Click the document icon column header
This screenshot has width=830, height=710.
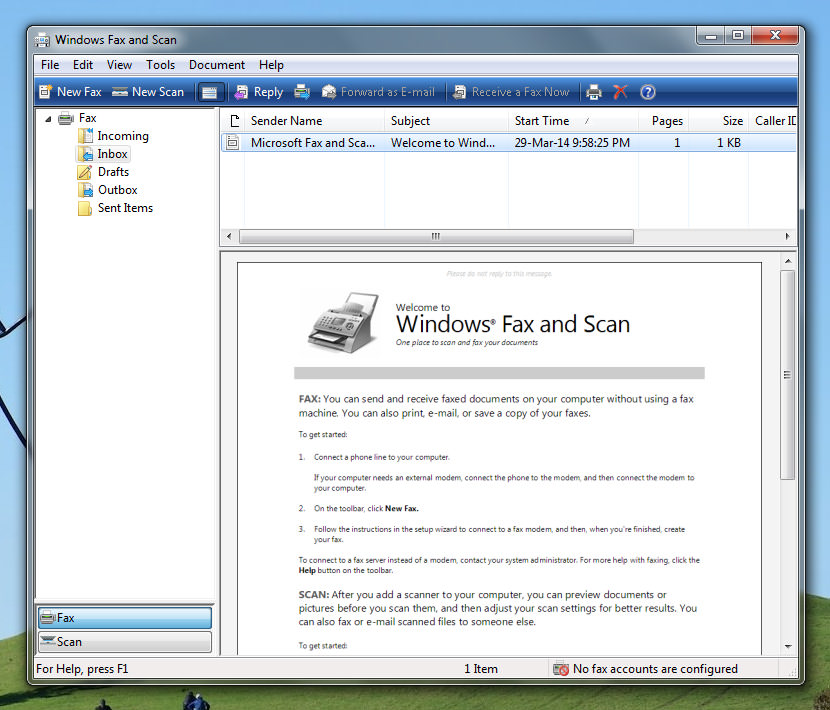(233, 121)
